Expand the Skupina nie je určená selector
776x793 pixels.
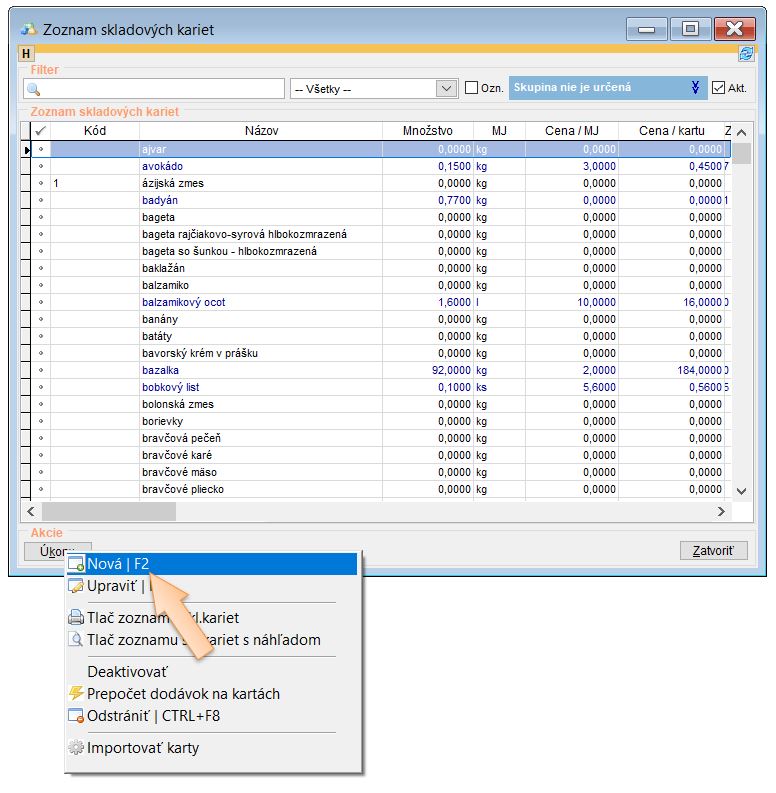[x=695, y=88]
